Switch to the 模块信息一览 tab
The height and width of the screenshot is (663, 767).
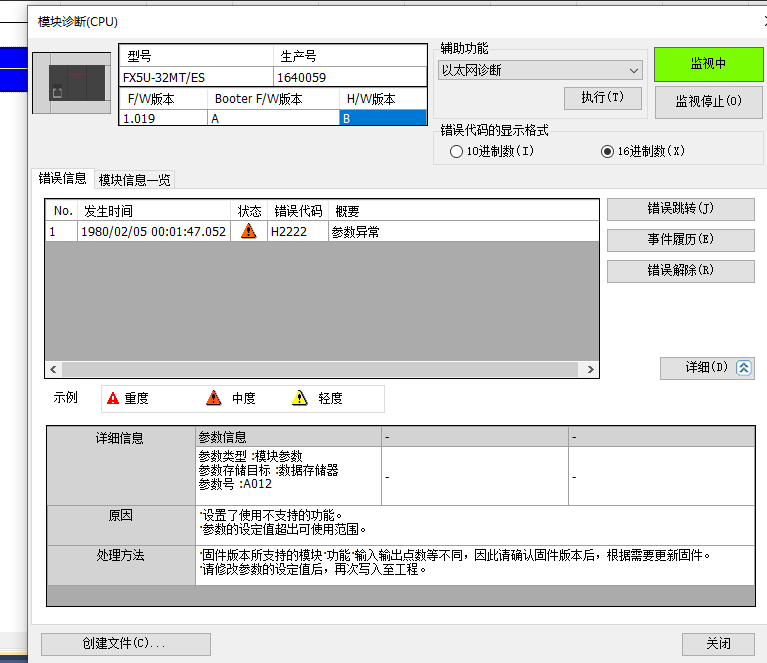coord(134,180)
